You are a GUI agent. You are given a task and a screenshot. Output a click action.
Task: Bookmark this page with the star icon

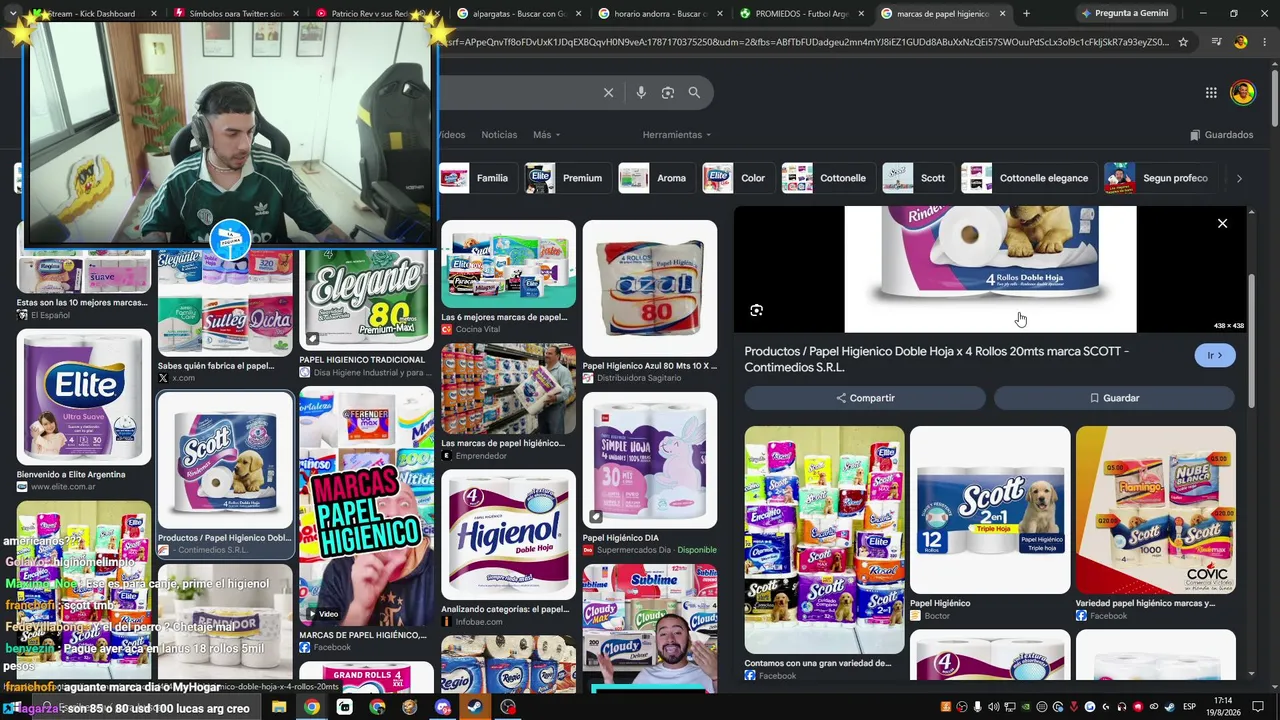pos(1183,42)
